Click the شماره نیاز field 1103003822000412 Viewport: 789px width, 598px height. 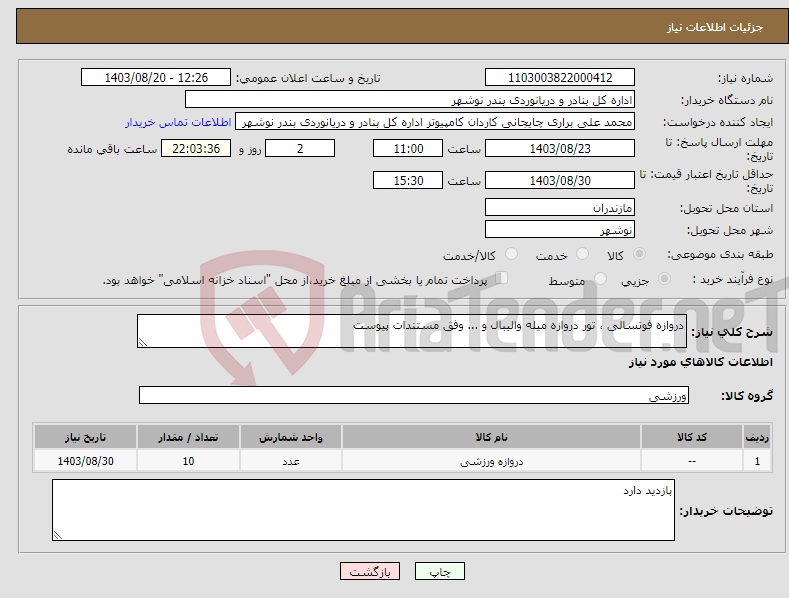point(560,78)
